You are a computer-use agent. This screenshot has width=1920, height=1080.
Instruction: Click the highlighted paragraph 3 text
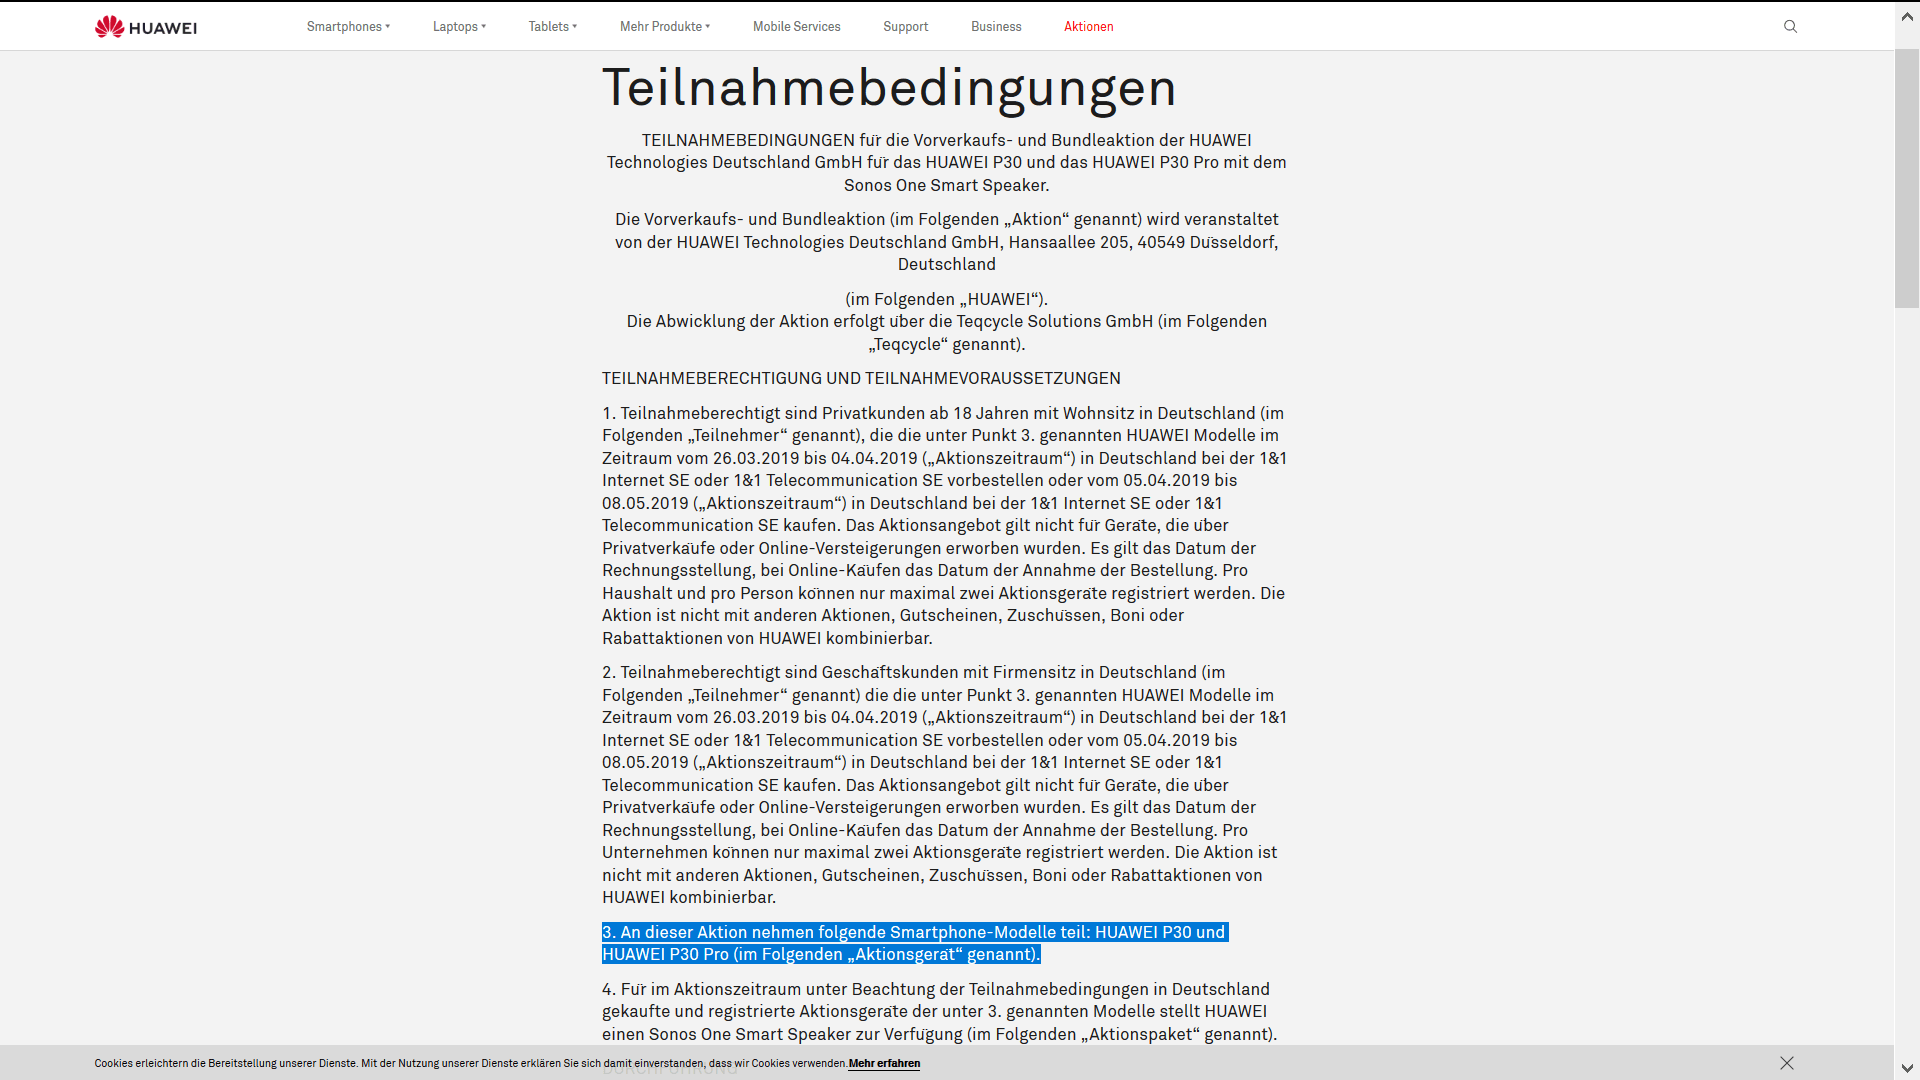point(915,943)
